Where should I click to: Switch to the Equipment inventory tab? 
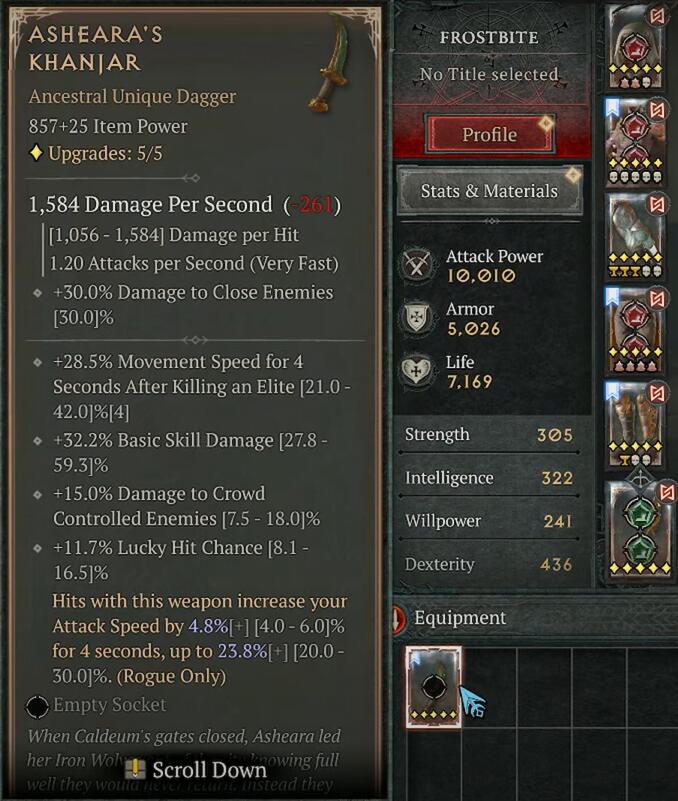pyautogui.click(x=460, y=618)
